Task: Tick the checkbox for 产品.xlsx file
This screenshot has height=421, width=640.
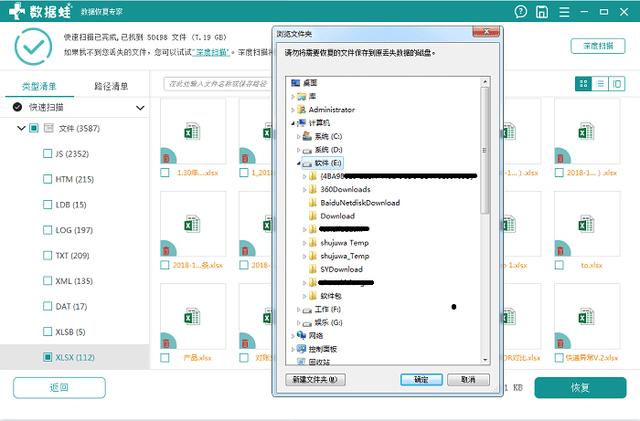Action: pyautogui.click(x=165, y=358)
